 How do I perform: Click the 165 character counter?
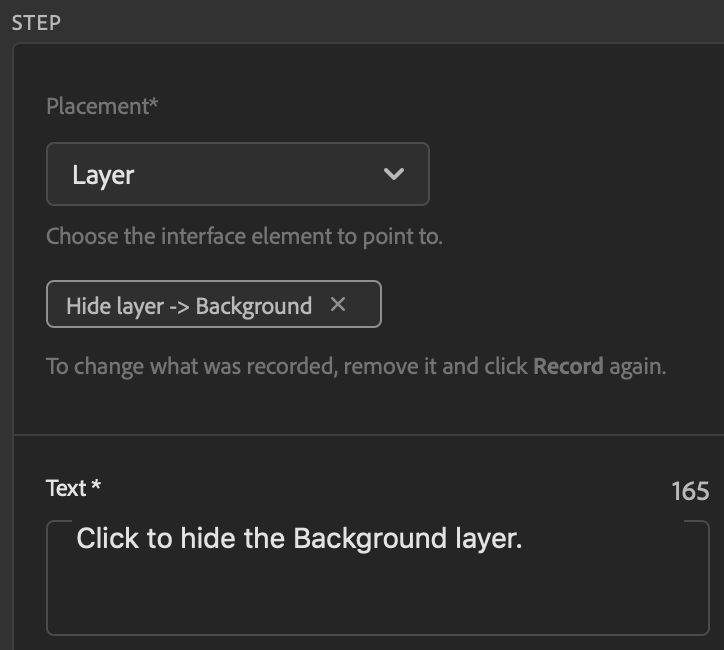coord(690,491)
